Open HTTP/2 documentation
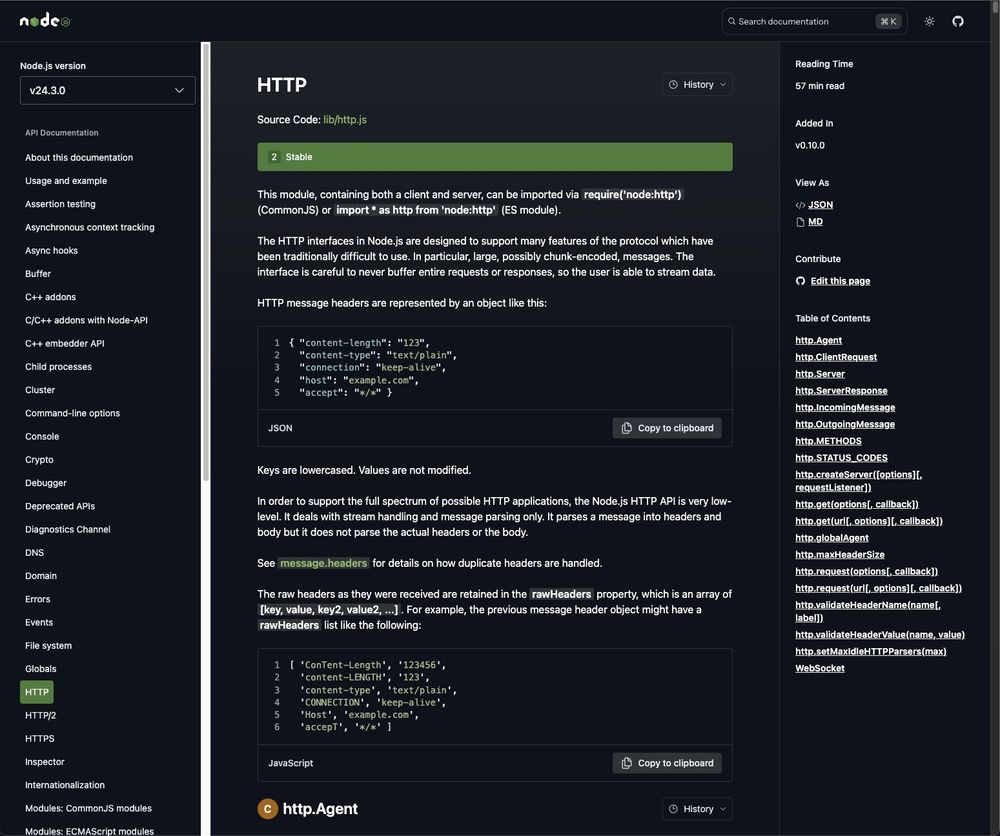 tap(40, 715)
